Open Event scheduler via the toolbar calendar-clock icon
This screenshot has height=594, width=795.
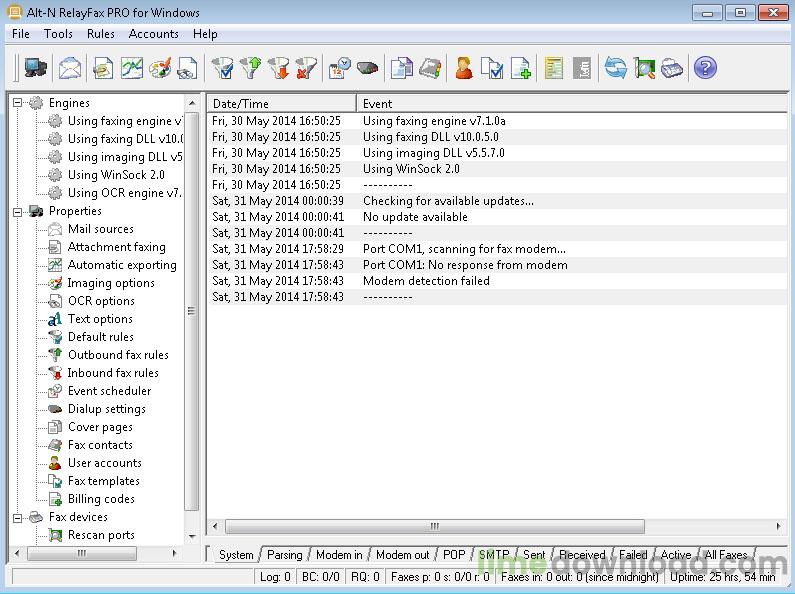pyautogui.click(x=339, y=68)
